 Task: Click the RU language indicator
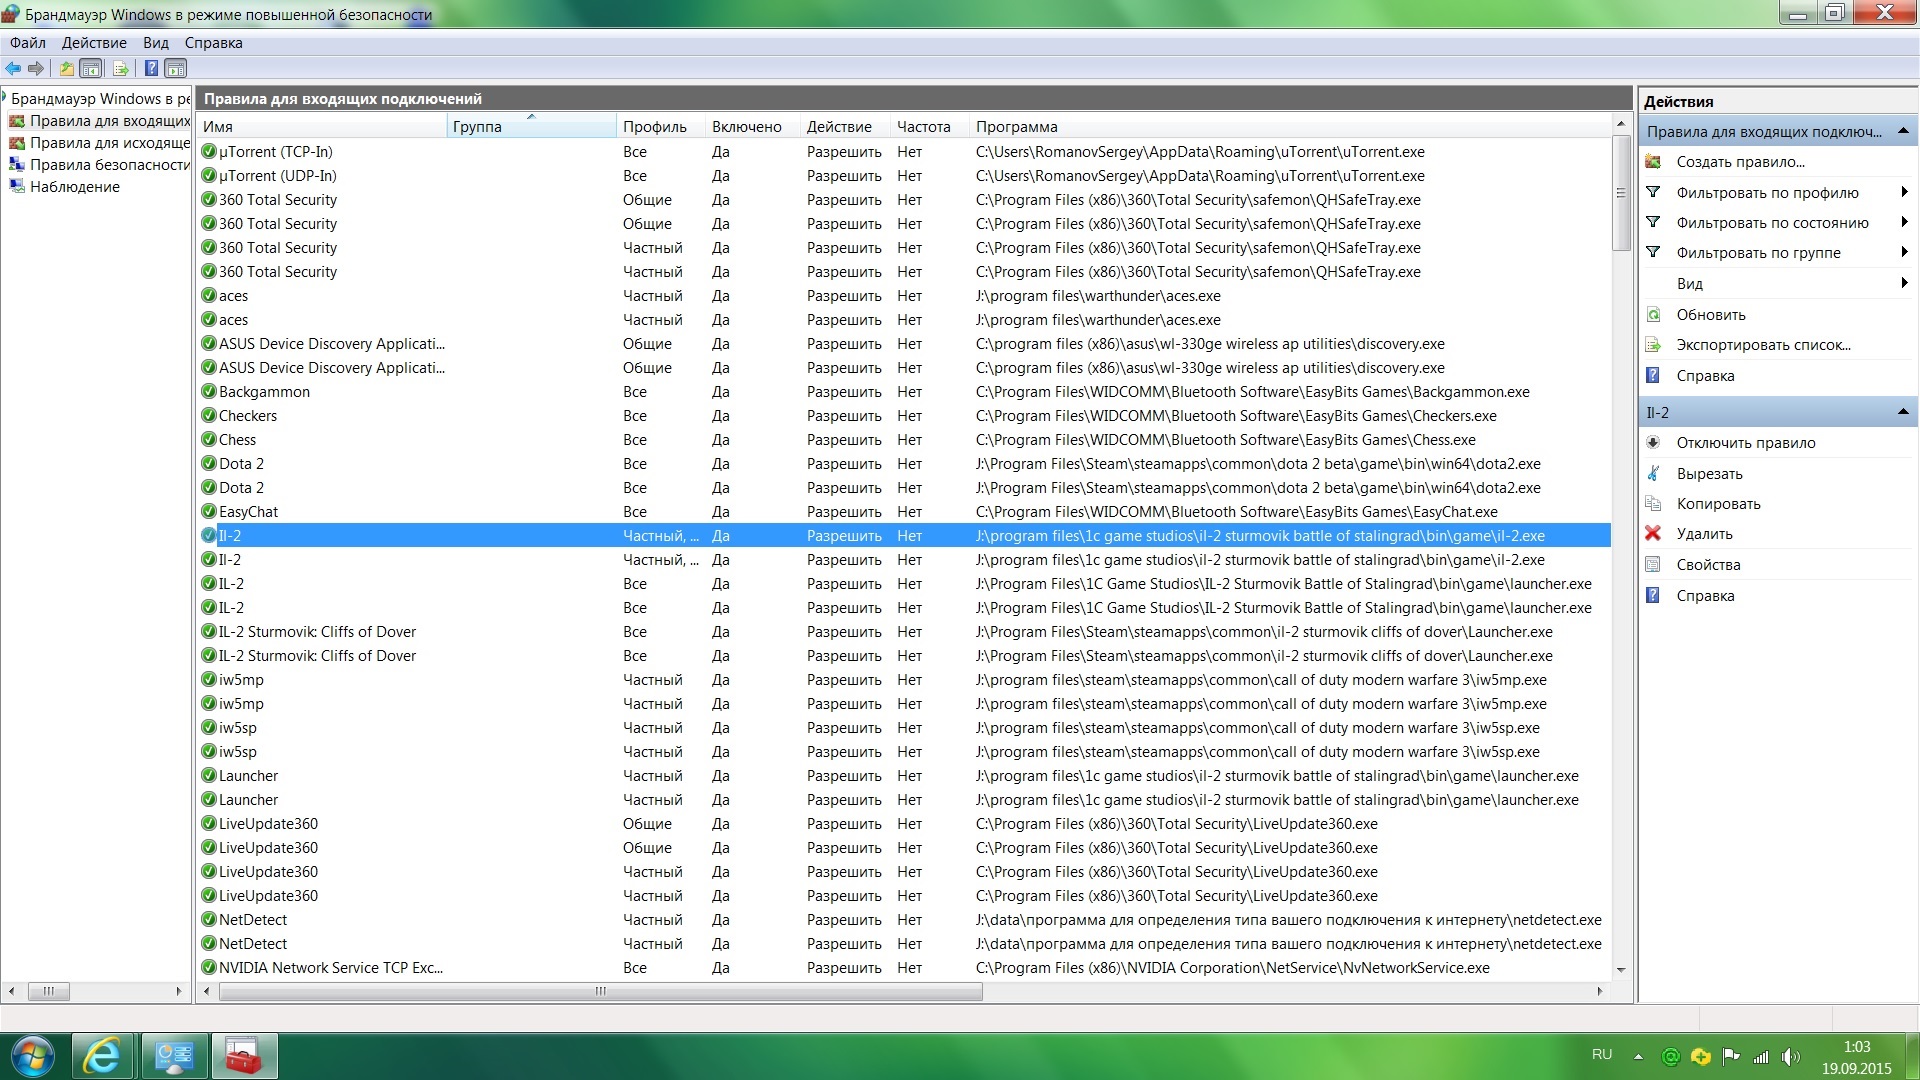pyautogui.click(x=1602, y=1055)
